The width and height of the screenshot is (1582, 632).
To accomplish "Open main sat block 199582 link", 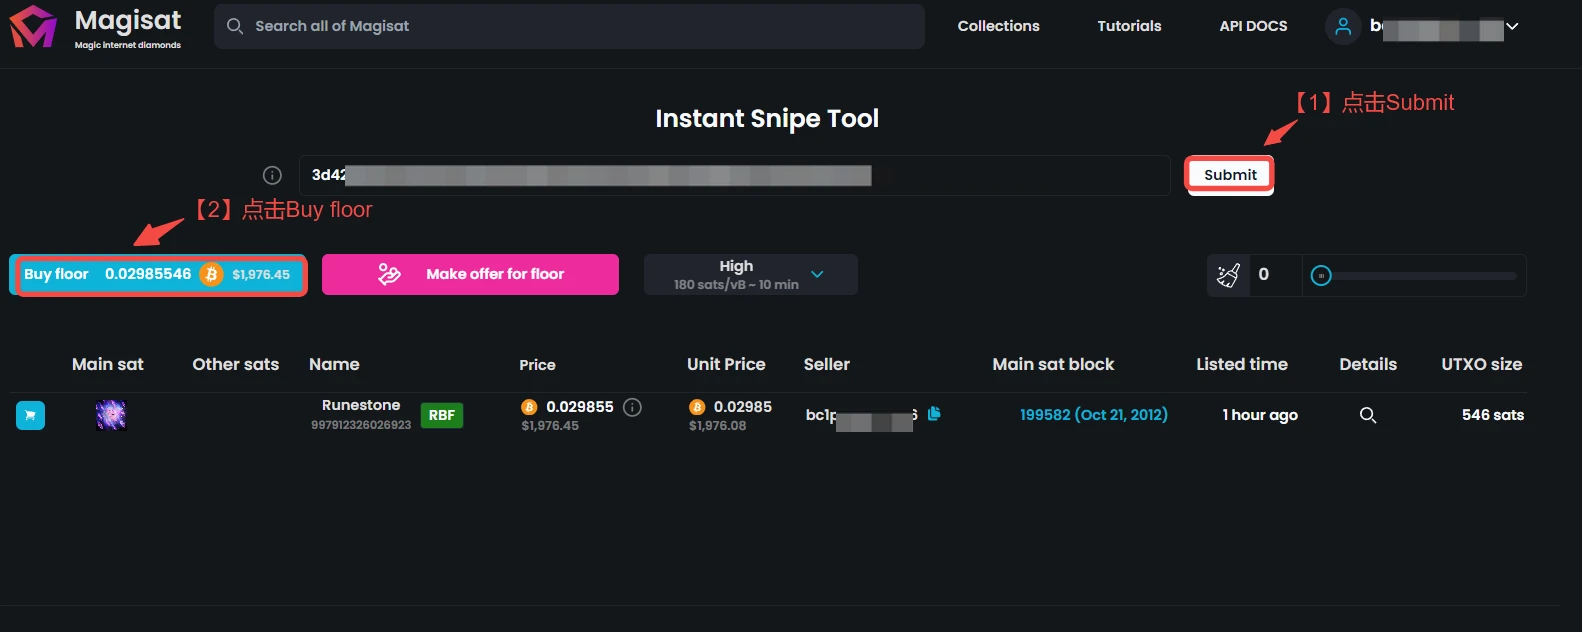I will (1093, 415).
